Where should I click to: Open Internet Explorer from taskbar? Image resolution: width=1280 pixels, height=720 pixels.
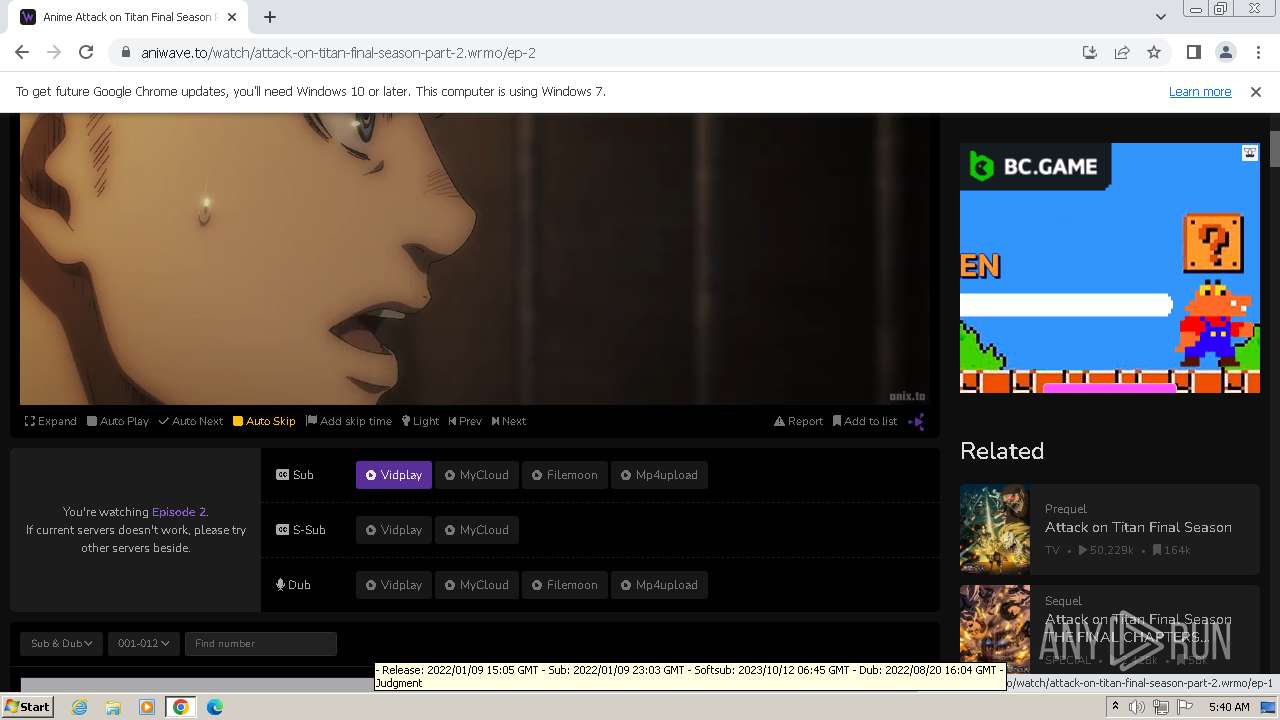(79, 707)
